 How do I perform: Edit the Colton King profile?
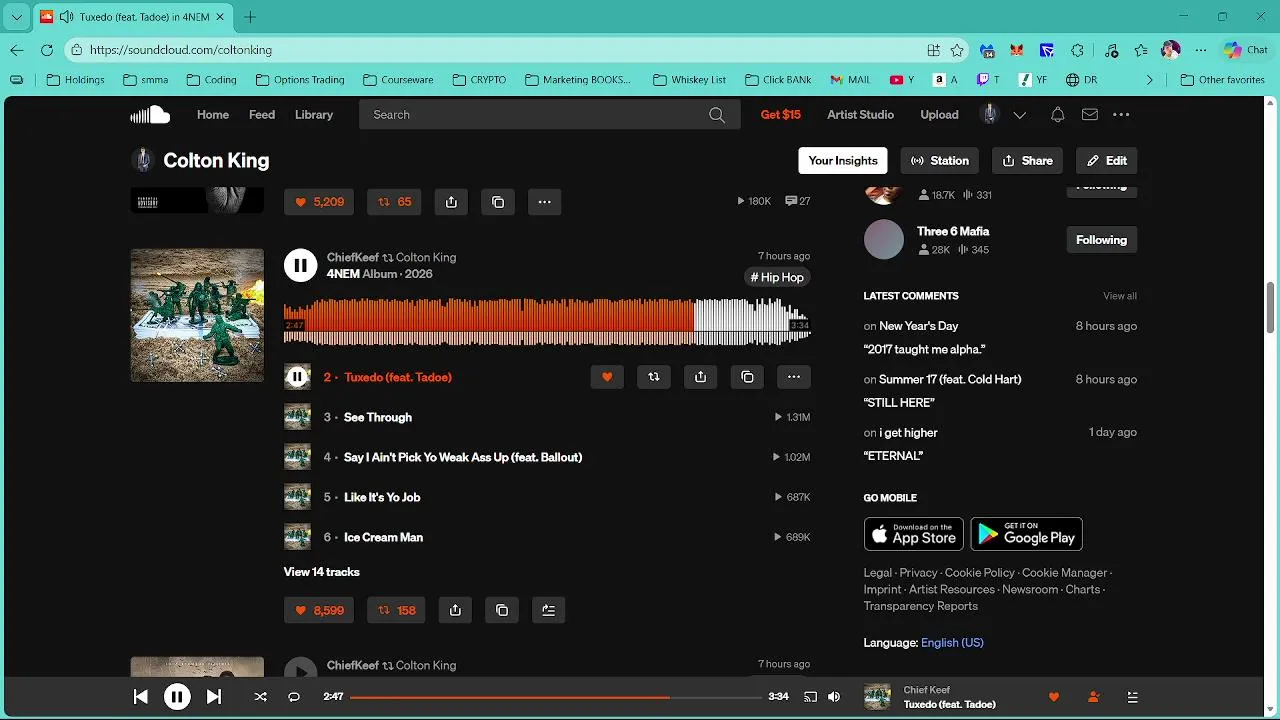[x=1107, y=160]
